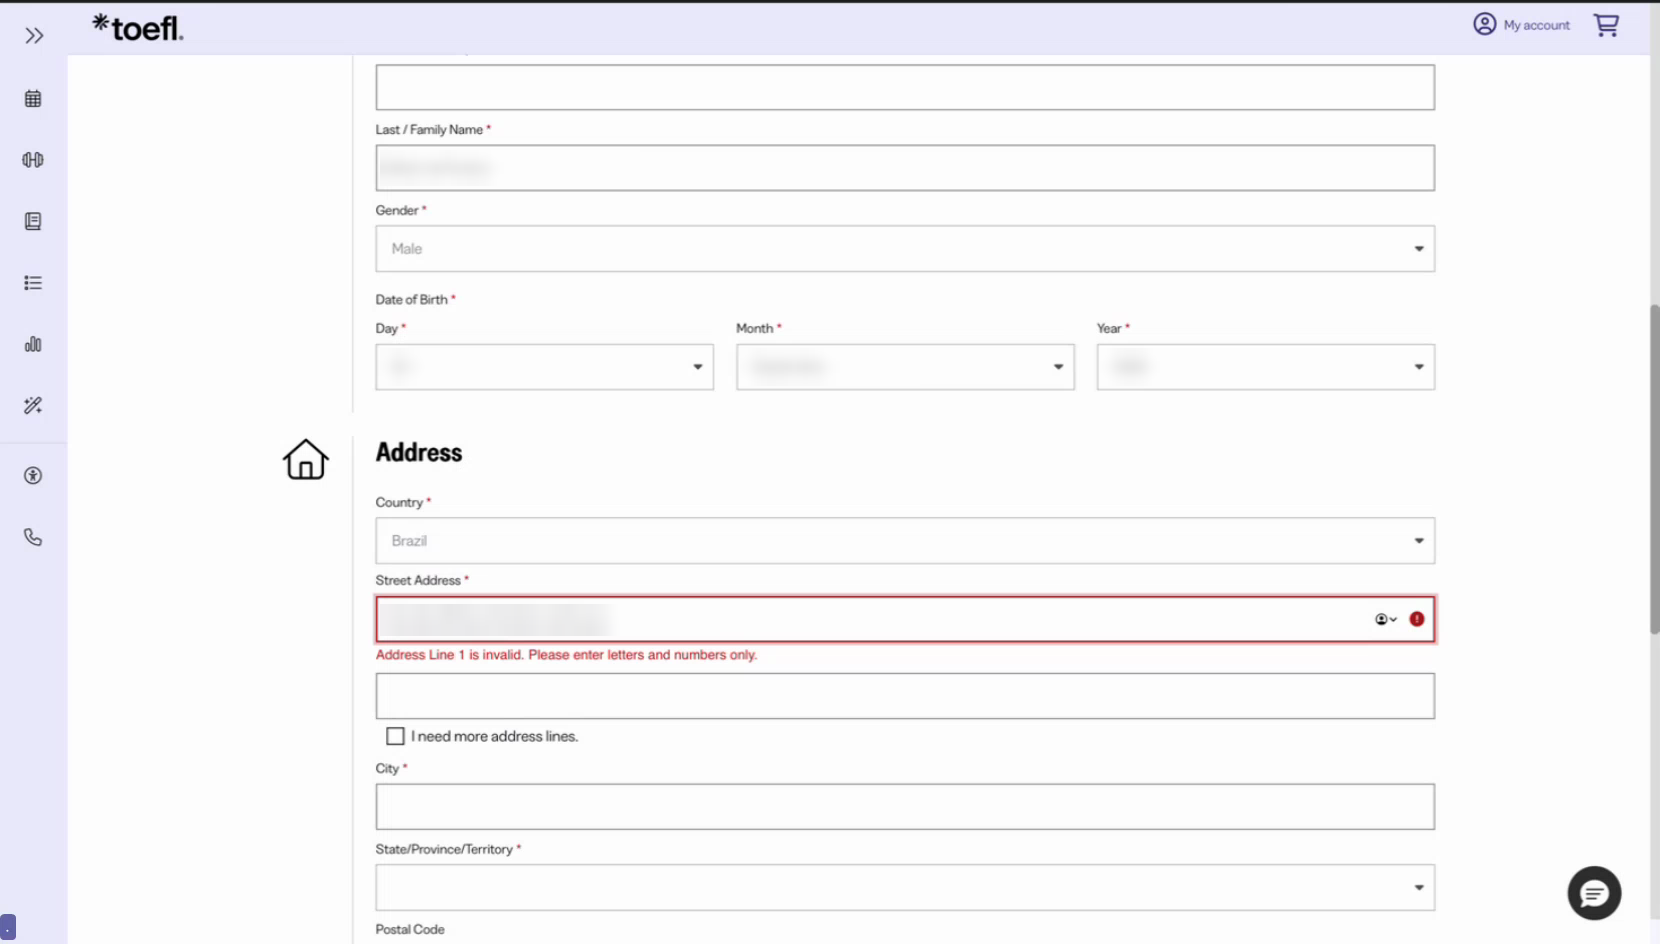Screen dimensions: 1660x944
Task: Open the document icon in sidebar
Action: [33, 221]
